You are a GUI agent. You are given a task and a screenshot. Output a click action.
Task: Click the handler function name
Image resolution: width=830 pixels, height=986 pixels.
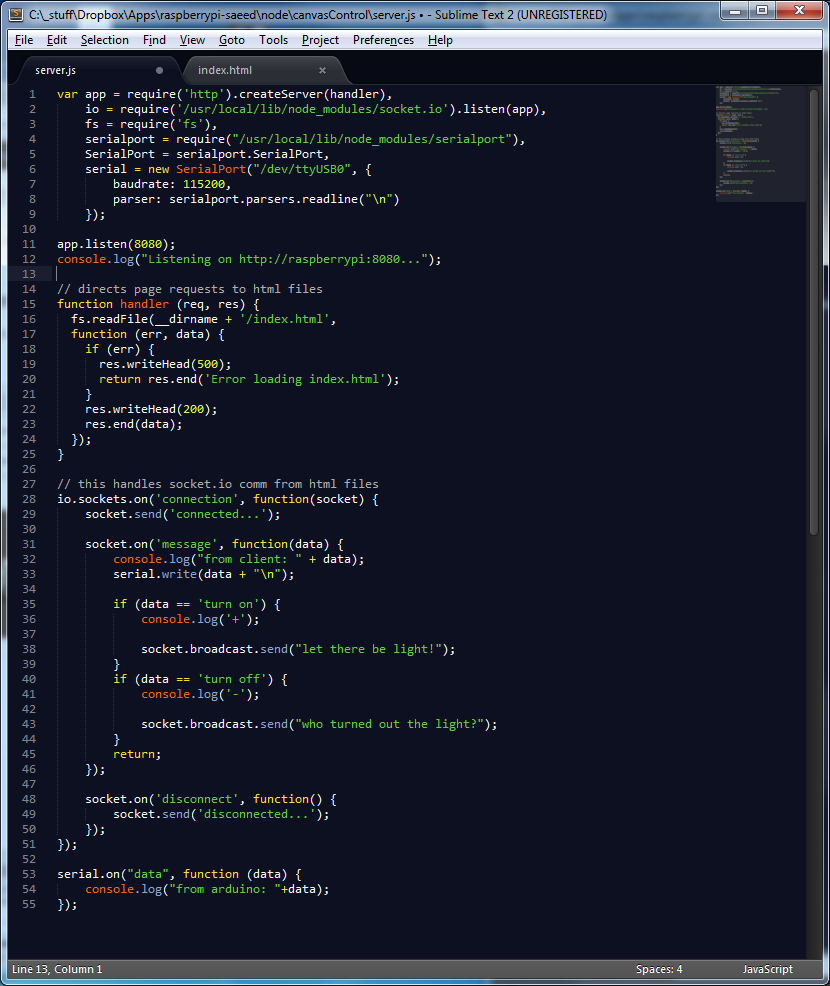click(x=145, y=304)
